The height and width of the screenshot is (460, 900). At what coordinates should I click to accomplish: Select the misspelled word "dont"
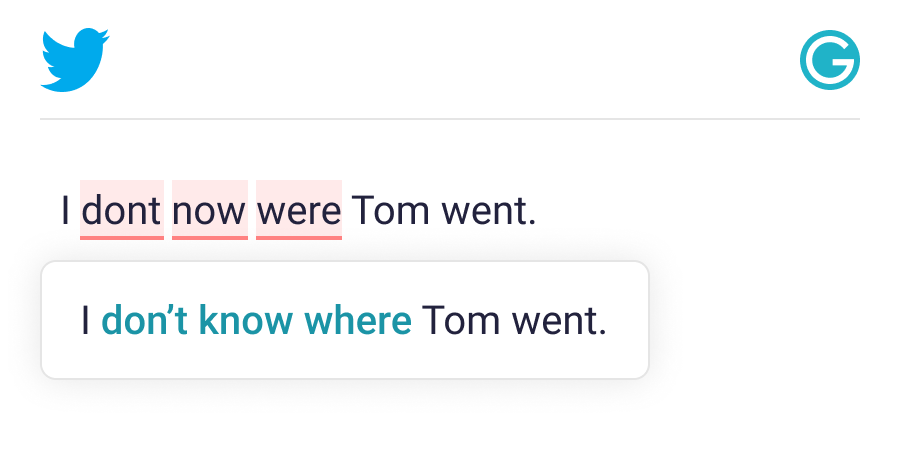click(121, 211)
